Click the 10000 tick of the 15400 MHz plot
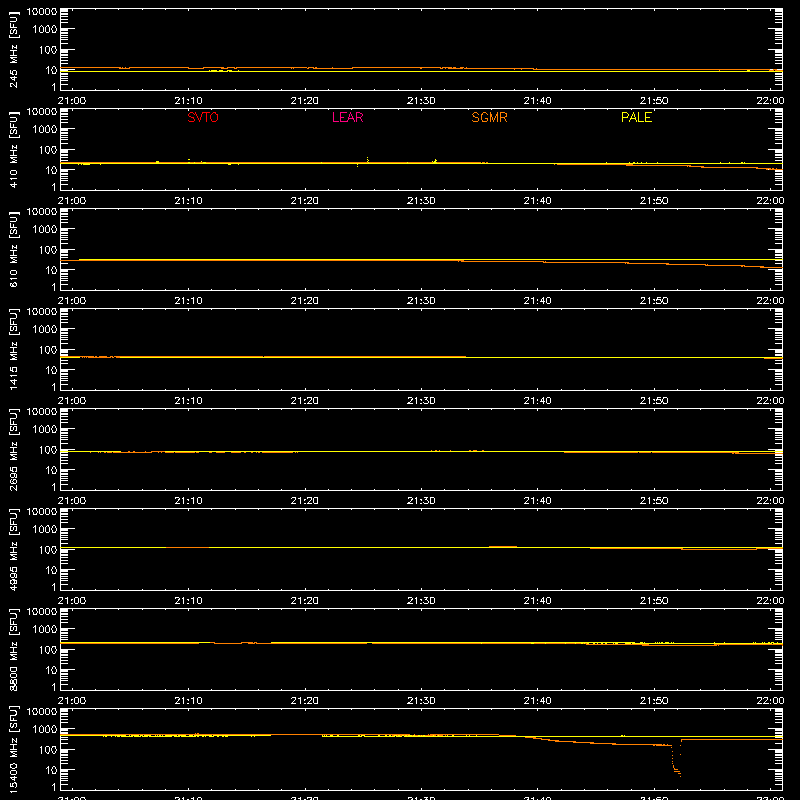This screenshot has width=800, height=800. click(x=42, y=712)
